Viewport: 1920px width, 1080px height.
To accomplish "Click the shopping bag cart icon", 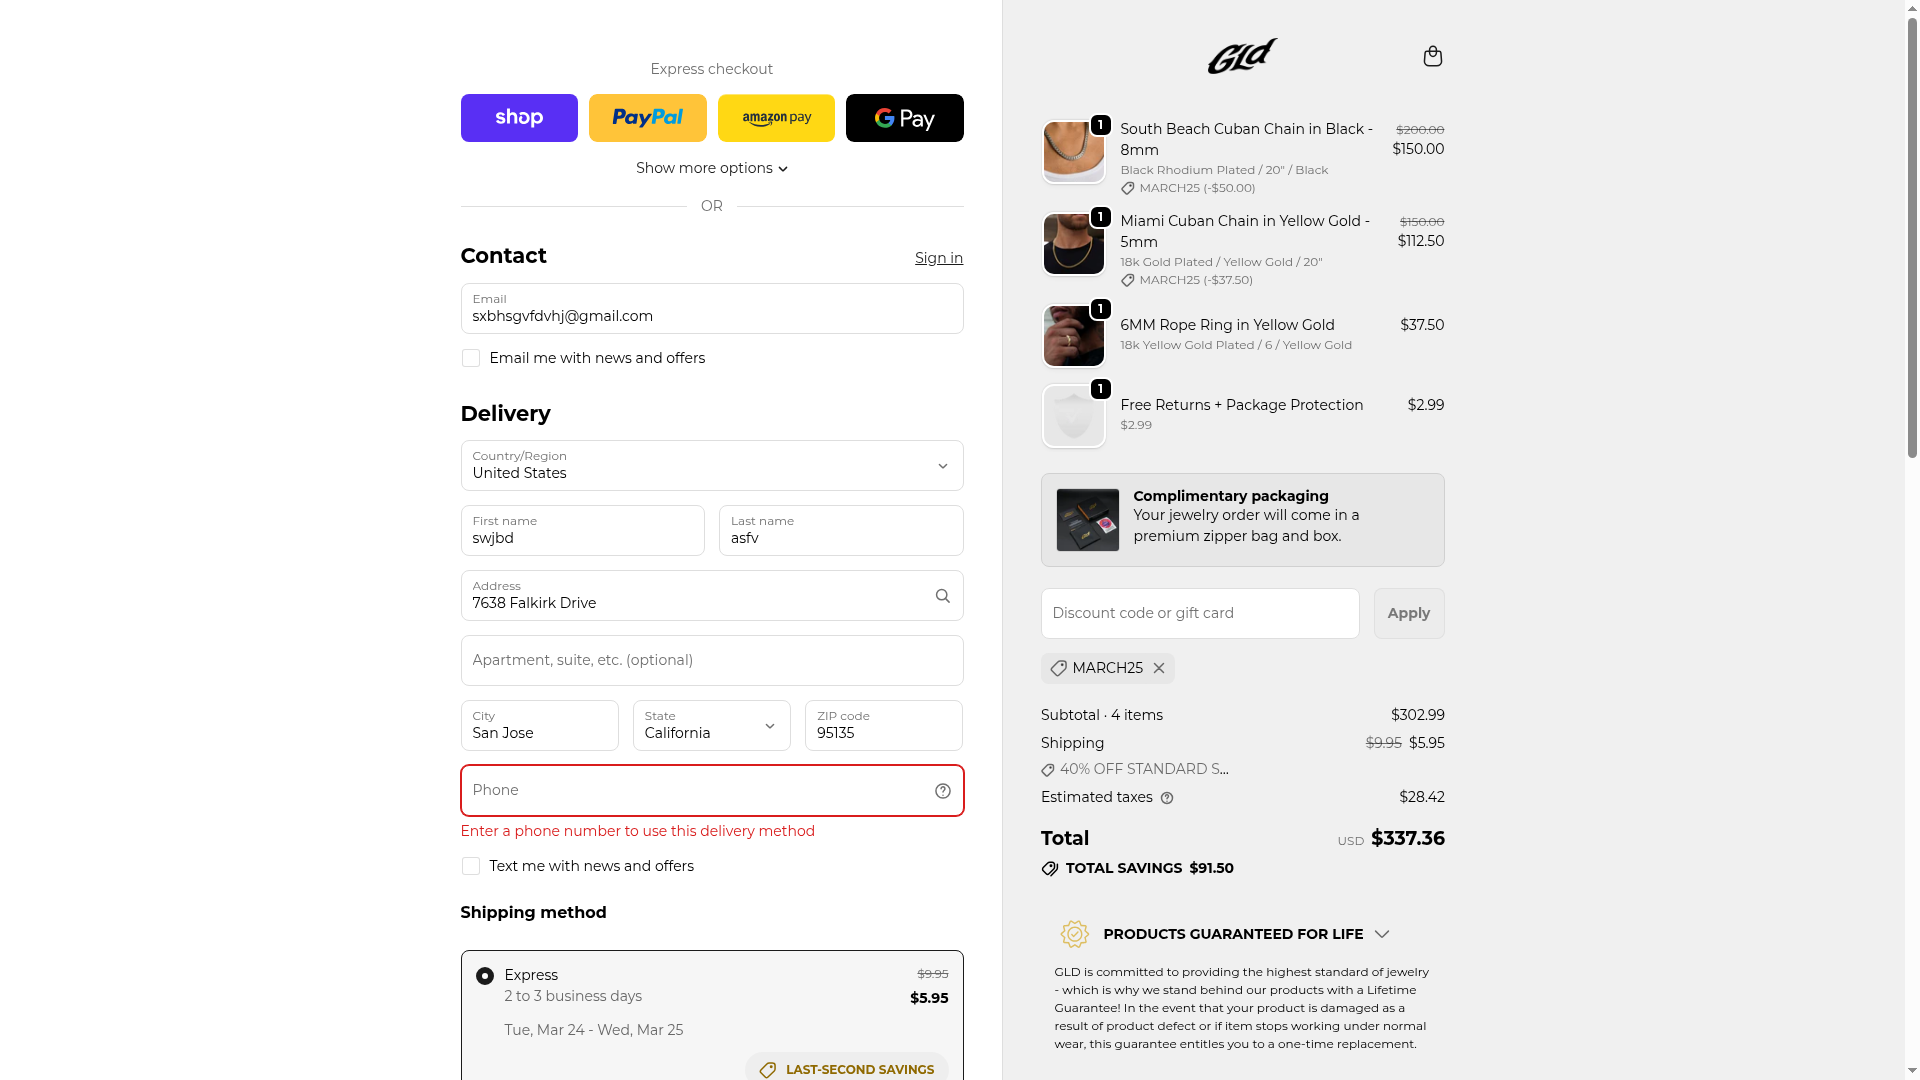I will (x=1432, y=56).
